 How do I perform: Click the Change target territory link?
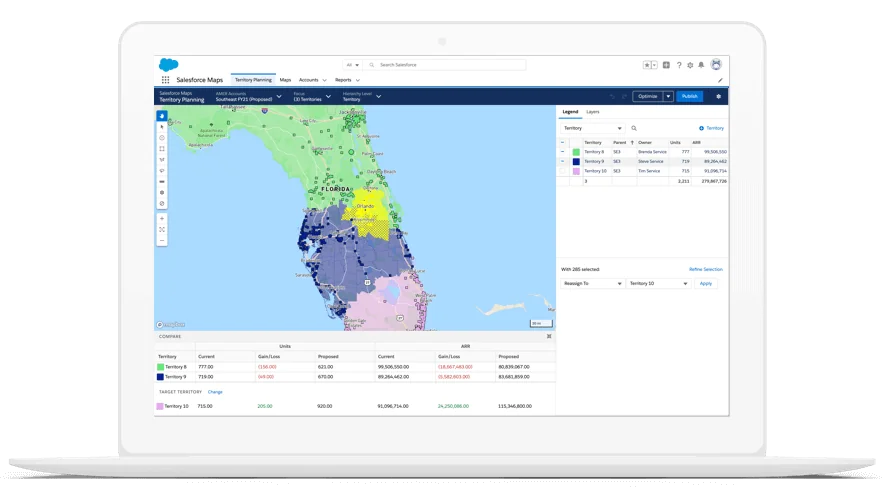[215, 392]
